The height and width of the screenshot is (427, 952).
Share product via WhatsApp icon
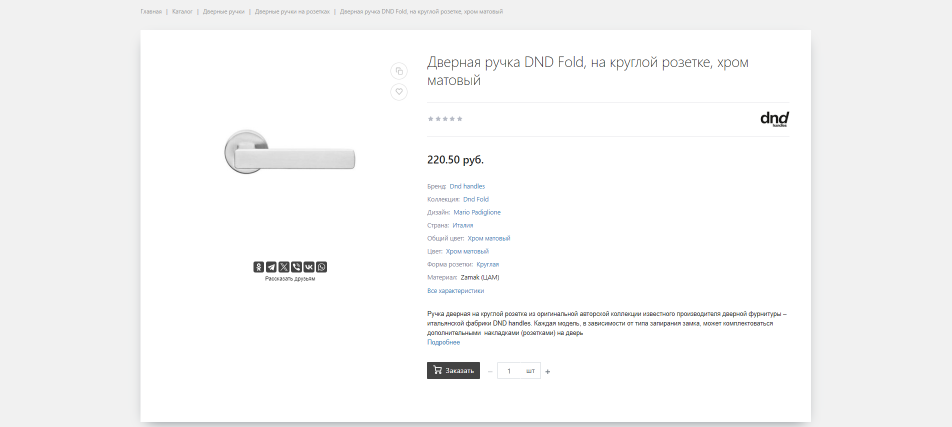321,267
